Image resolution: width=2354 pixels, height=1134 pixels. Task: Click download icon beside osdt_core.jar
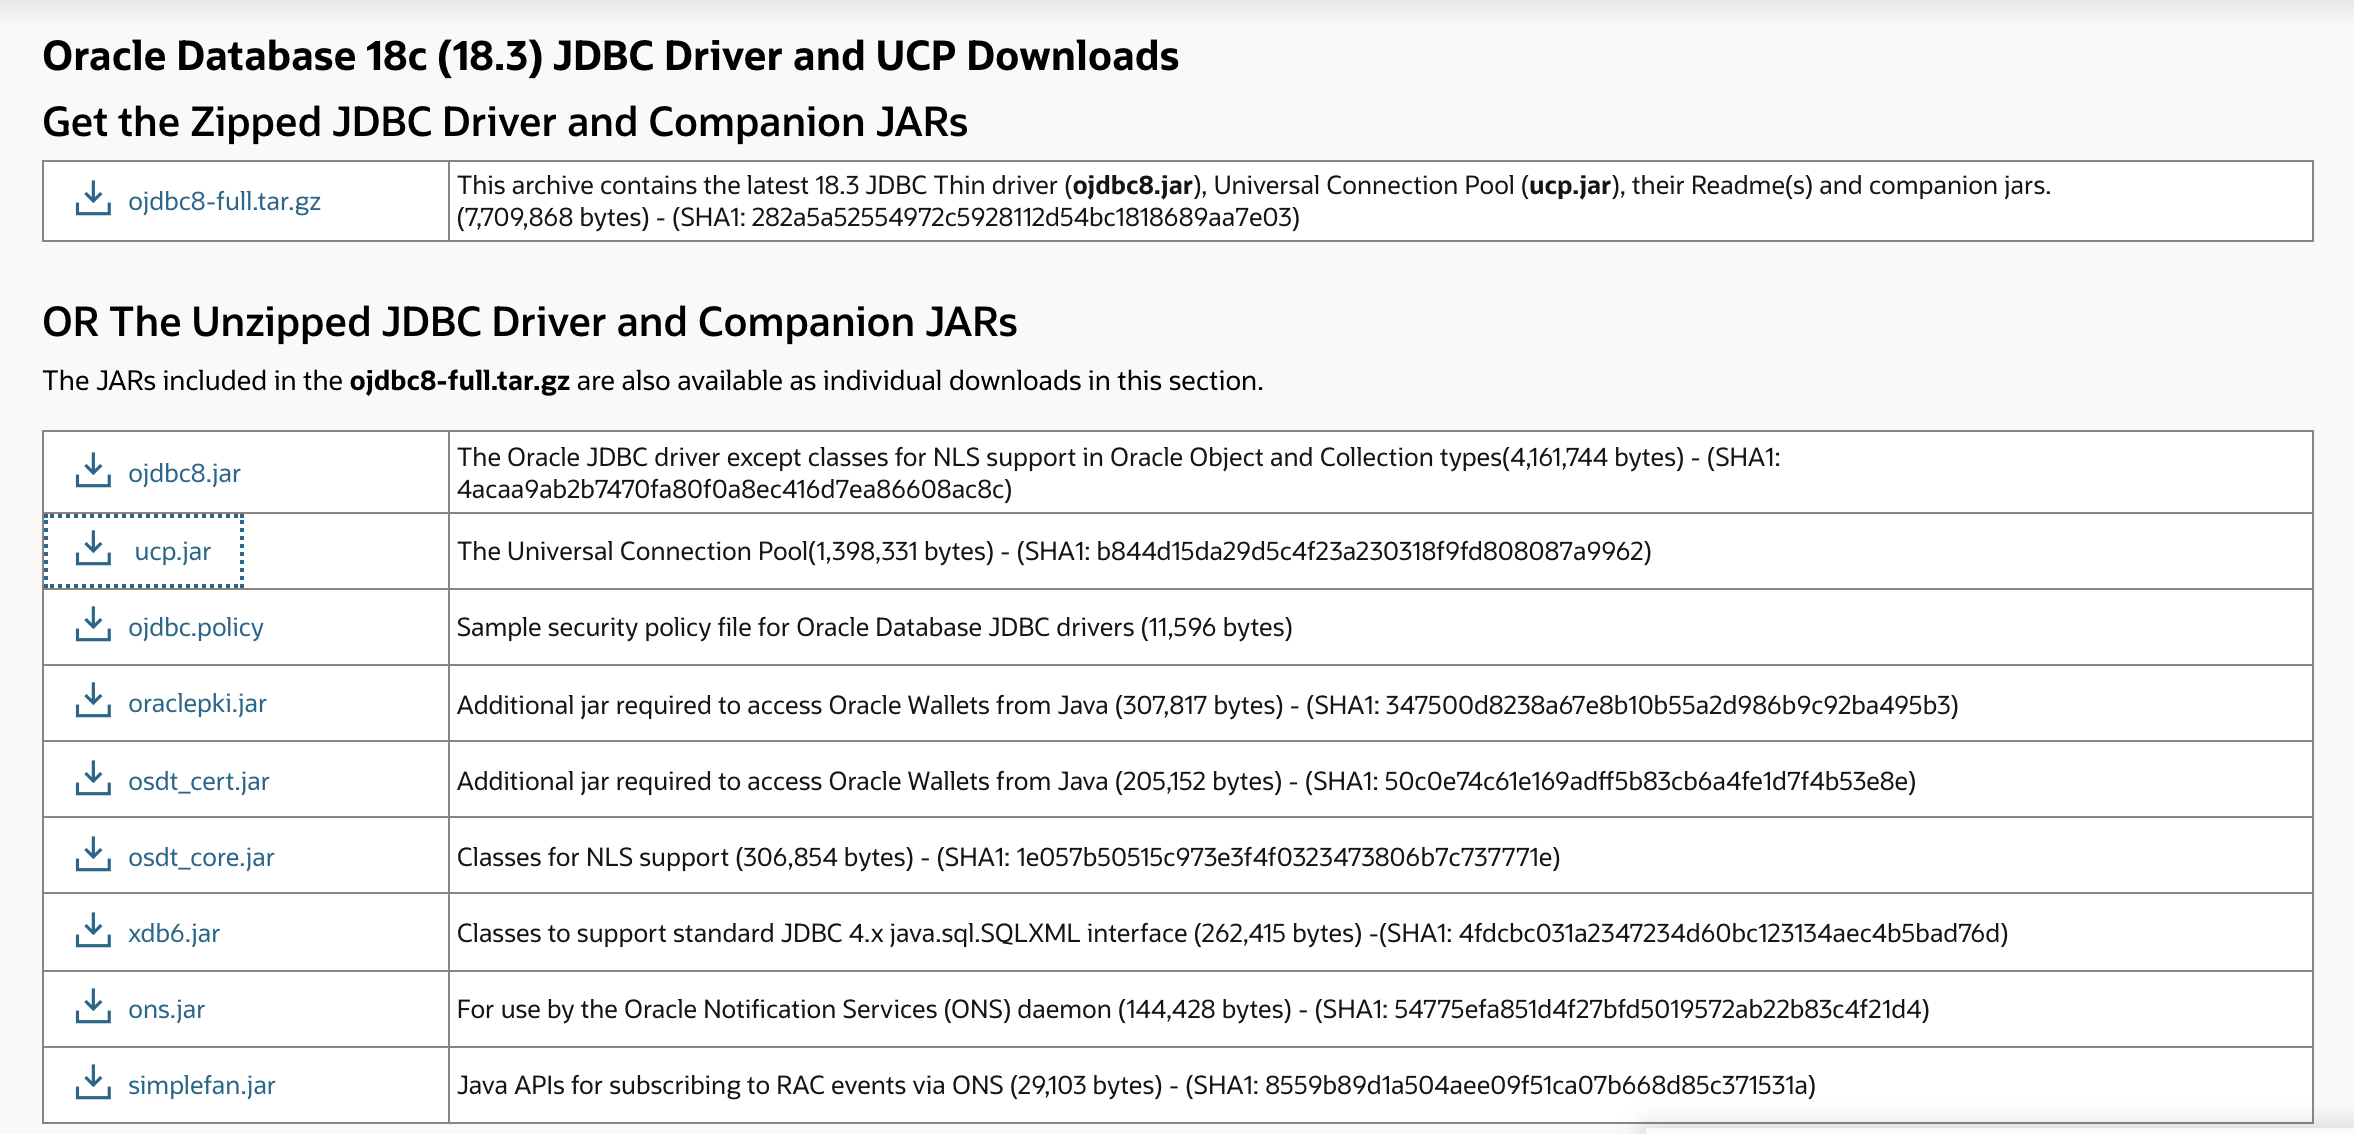point(93,855)
